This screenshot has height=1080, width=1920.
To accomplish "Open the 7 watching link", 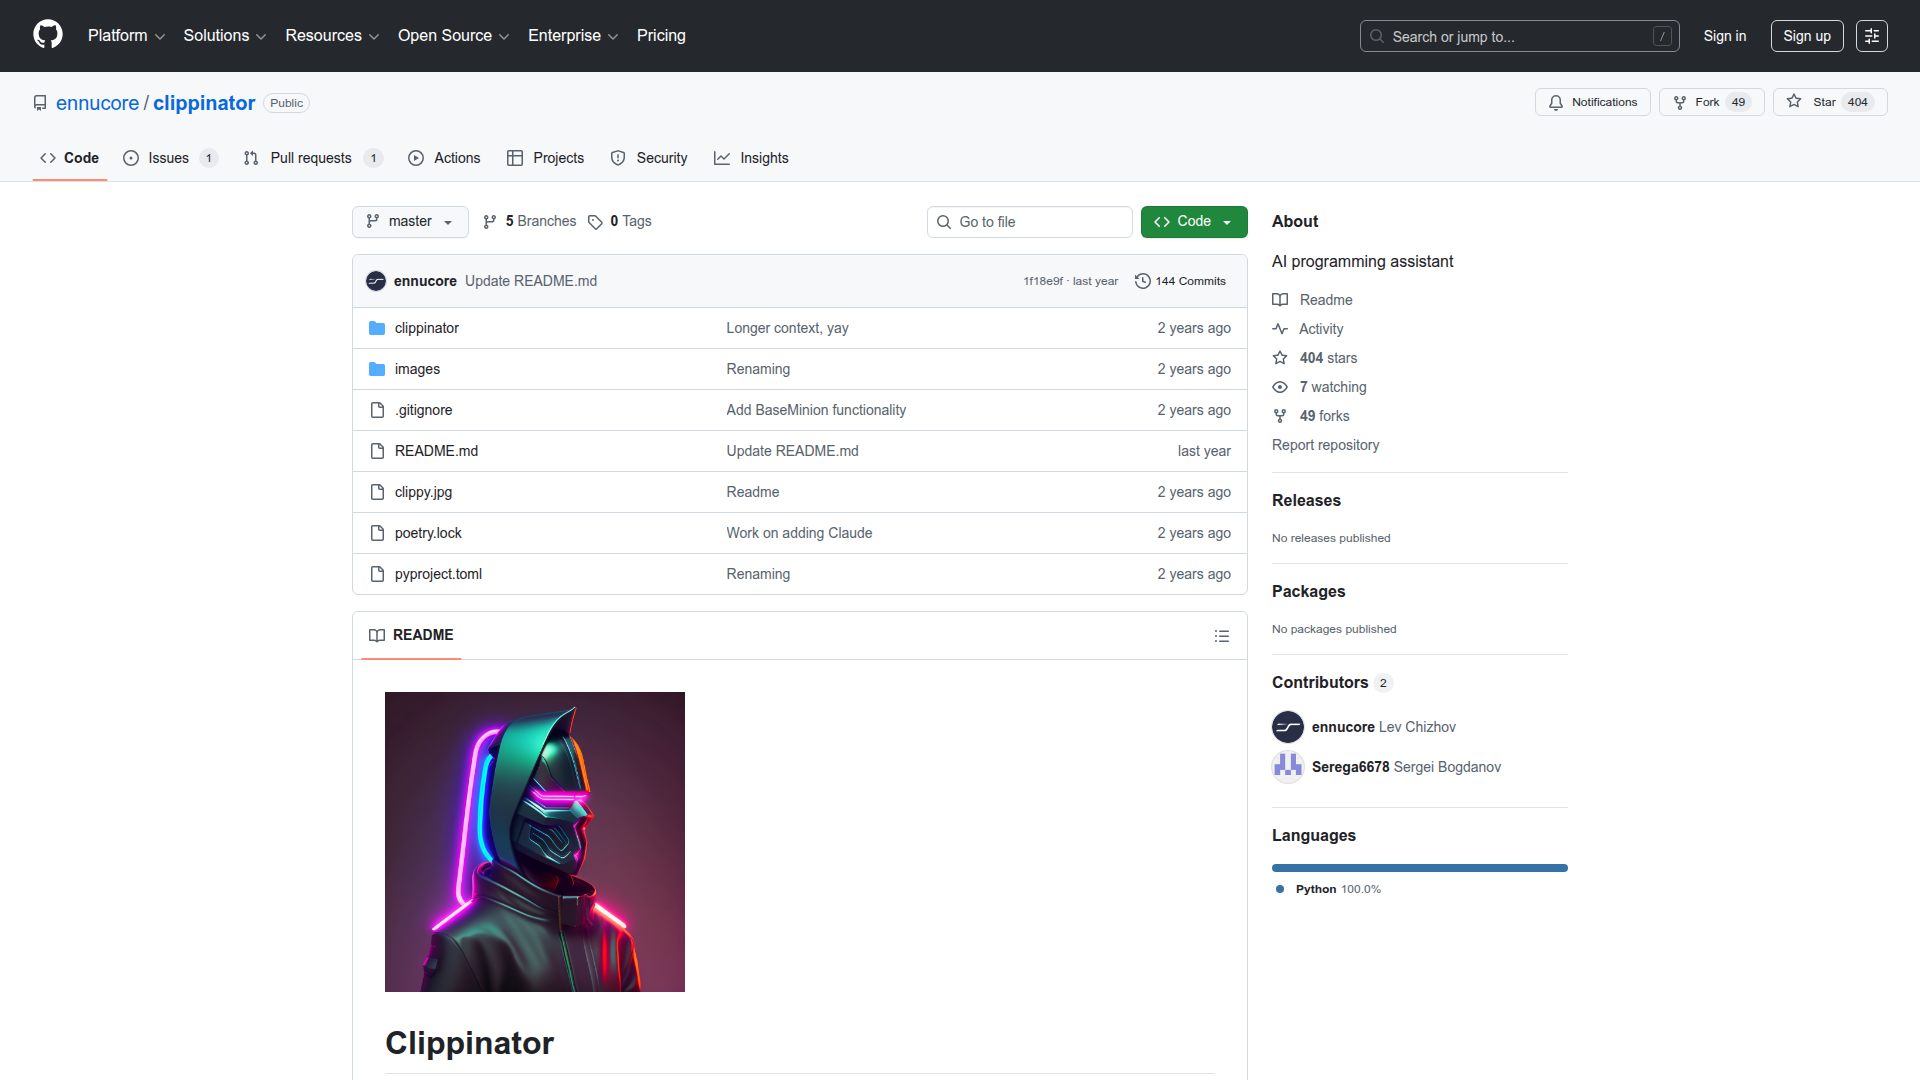I will (x=1332, y=387).
